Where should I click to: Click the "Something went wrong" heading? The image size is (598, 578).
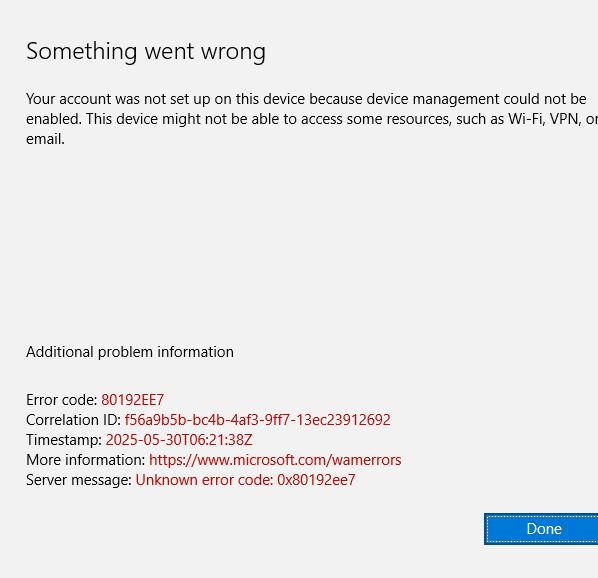[146, 52]
